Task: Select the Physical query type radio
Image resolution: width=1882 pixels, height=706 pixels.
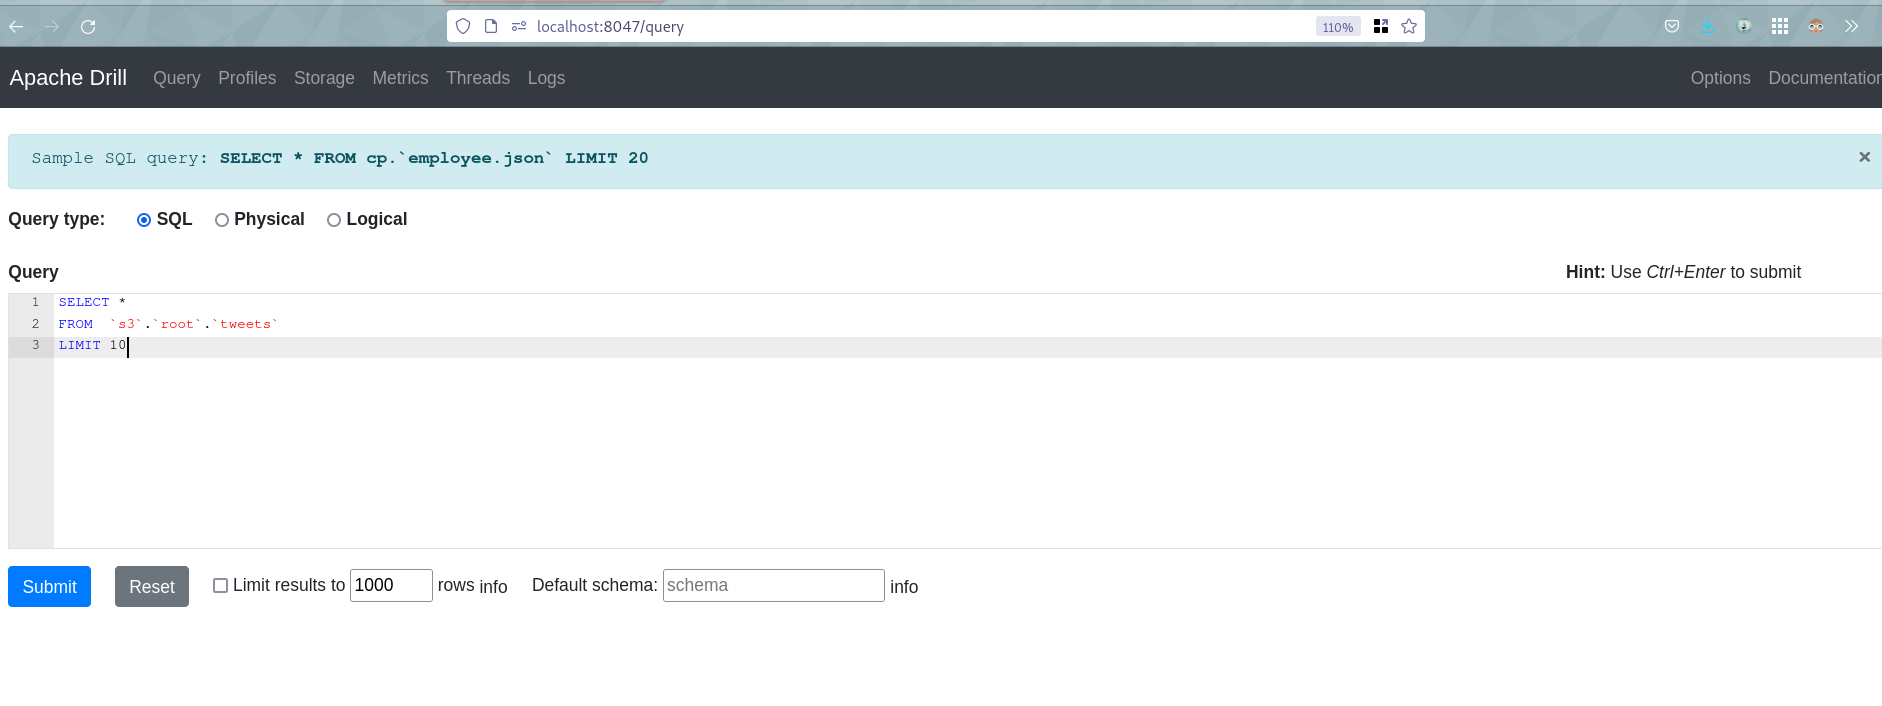Action: [x=222, y=220]
